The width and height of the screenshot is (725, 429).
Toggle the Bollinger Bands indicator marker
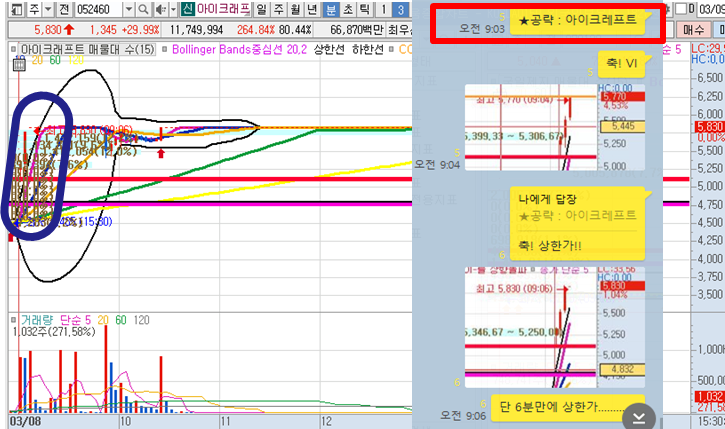(x=164, y=49)
